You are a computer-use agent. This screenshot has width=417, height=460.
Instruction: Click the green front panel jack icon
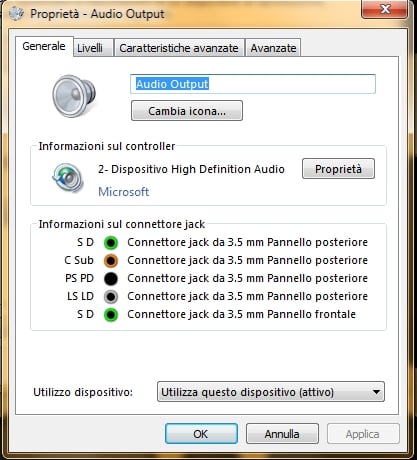(111, 315)
